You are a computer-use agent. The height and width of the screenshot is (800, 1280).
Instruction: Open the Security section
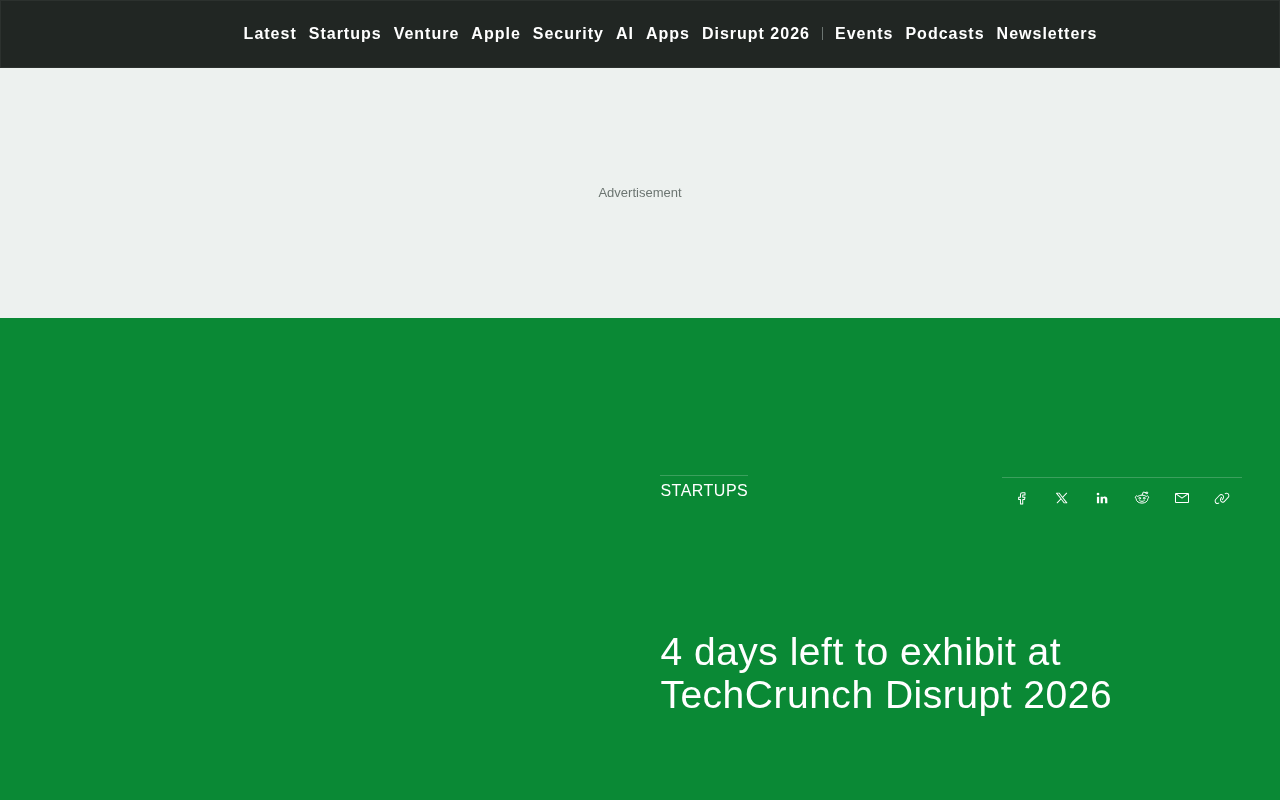pyautogui.click(x=568, y=34)
